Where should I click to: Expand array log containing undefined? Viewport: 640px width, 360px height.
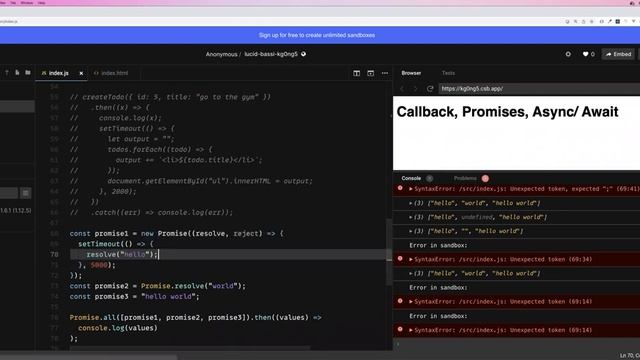click(x=411, y=217)
